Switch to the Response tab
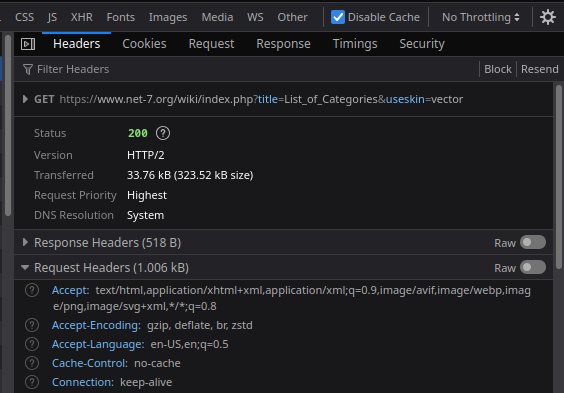 283,44
